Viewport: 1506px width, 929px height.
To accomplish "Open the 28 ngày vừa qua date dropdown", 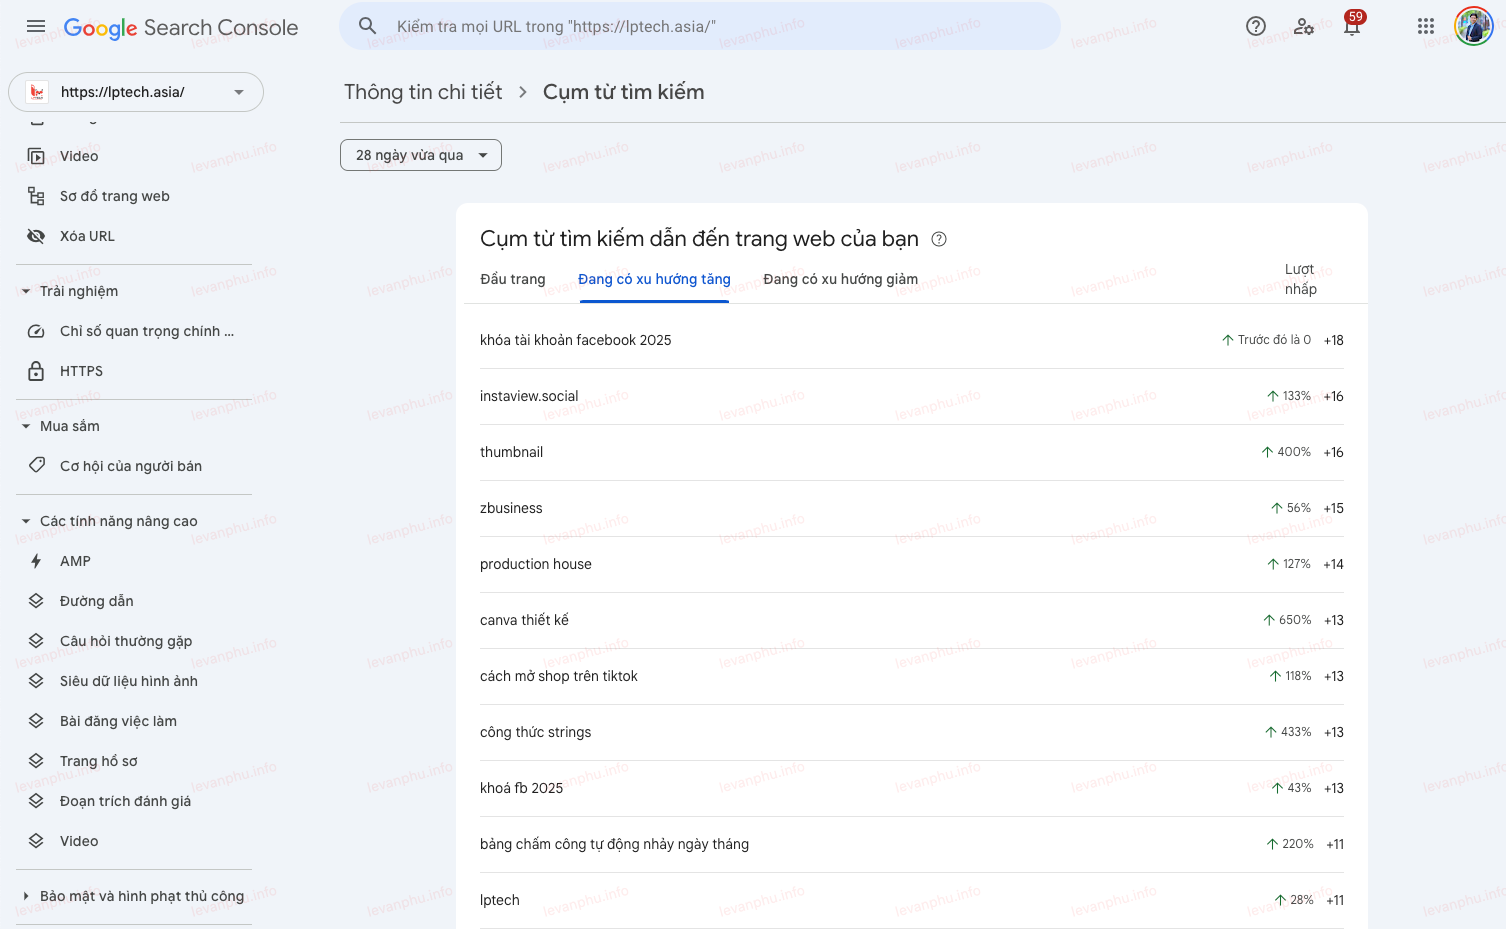I will pyautogui.click(x=421, y=155).
